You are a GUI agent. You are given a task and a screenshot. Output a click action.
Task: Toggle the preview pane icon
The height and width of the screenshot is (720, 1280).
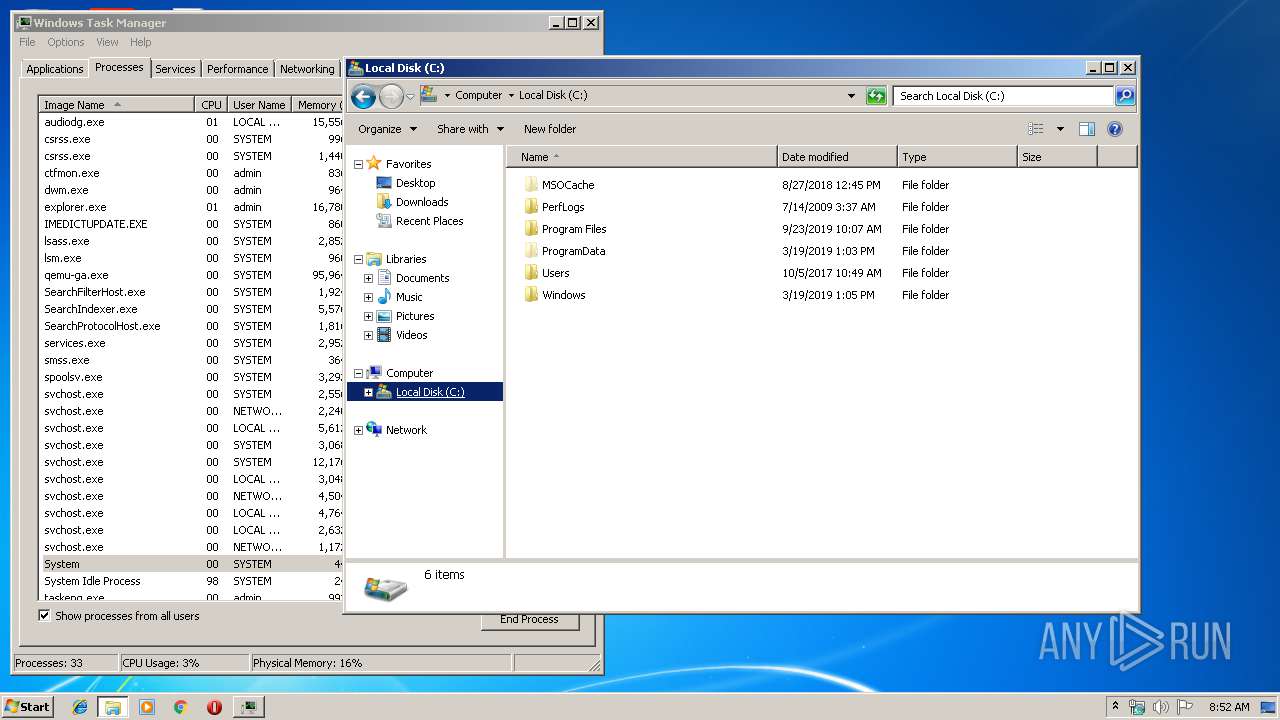(1087, 129)
